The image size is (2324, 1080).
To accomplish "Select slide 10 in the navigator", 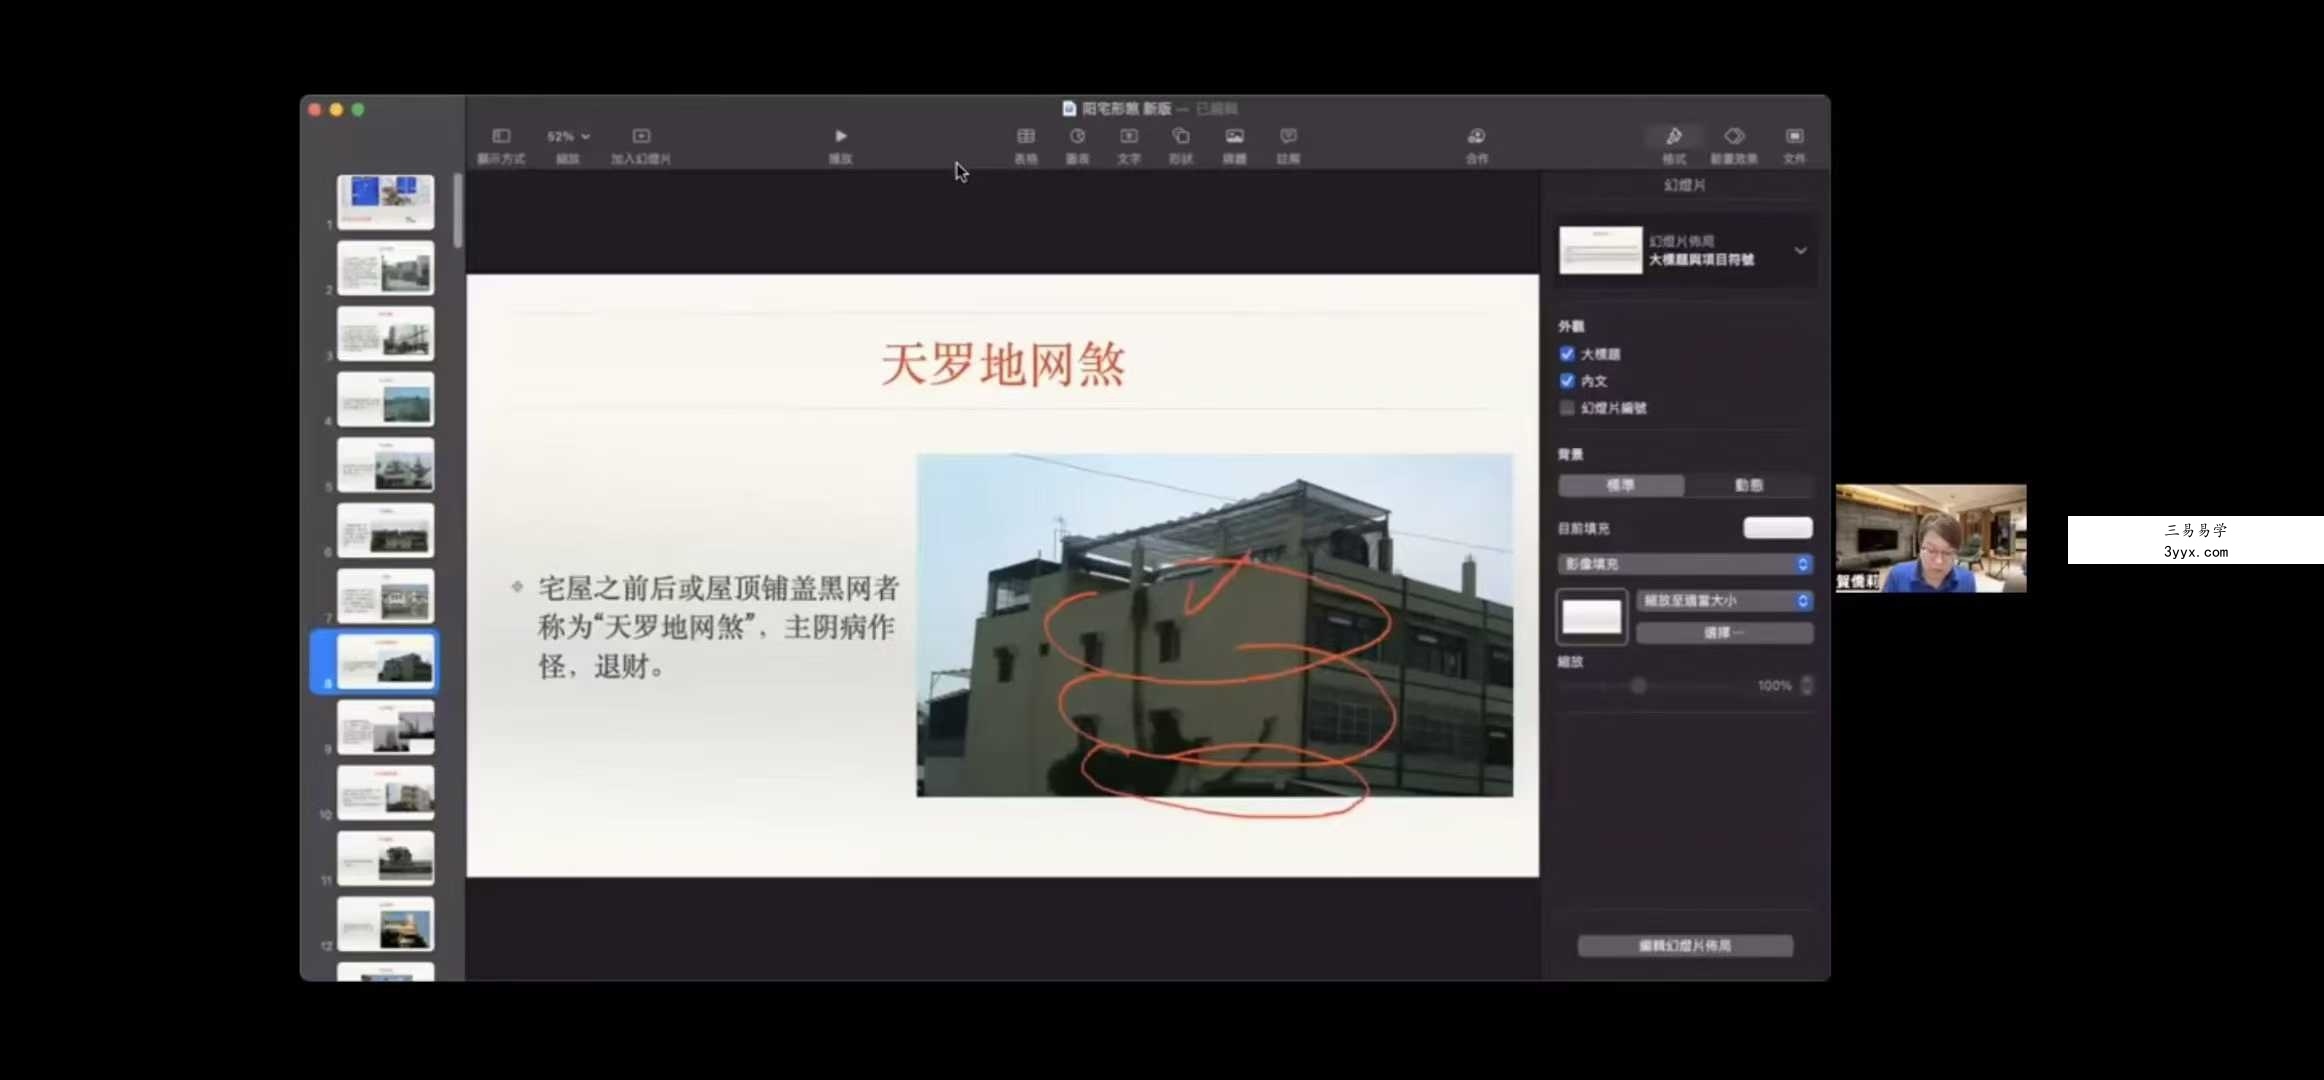I will coord(385,793).
